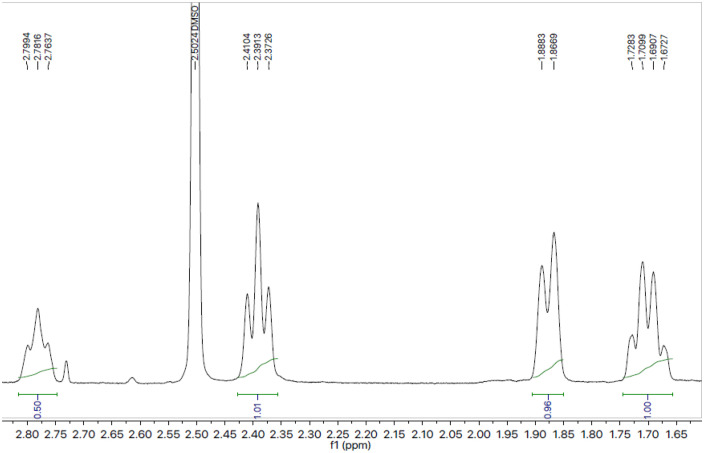Click the 0.96 integral value

tap(548, 408)
